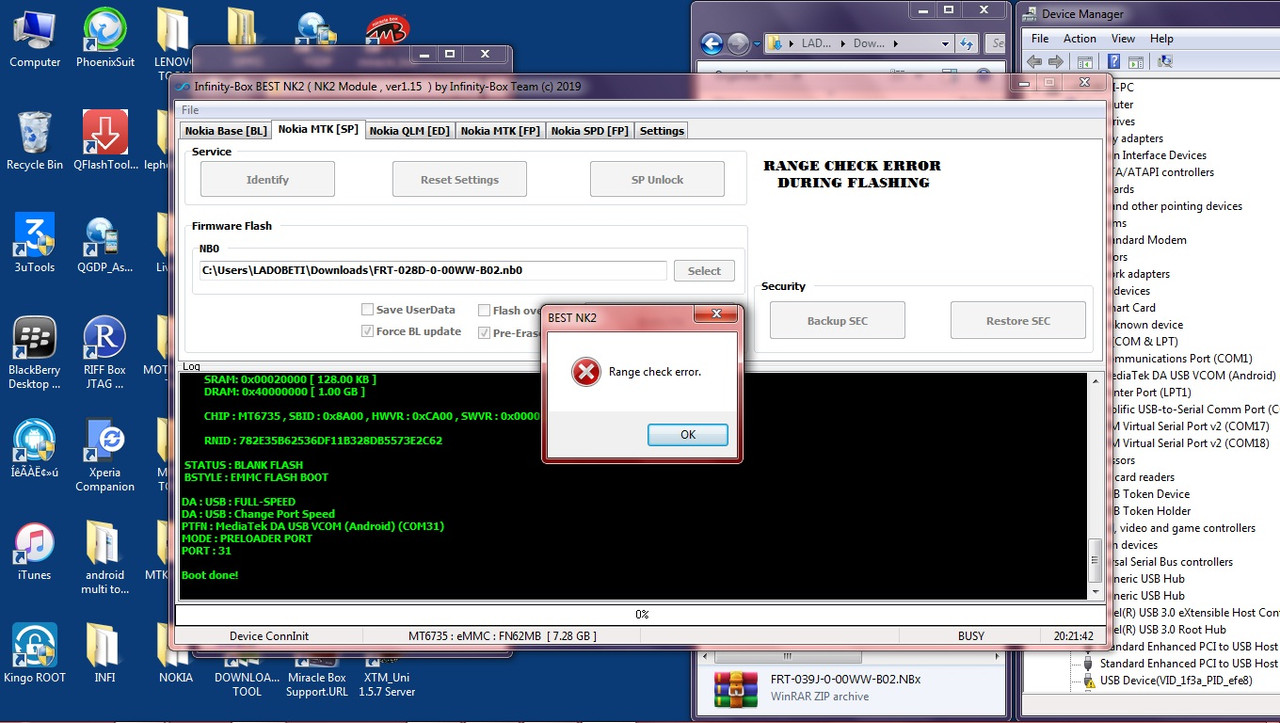The width and height of the screenshot is (1280, 723).
Task: Click the Explorer search box
Action: click(x=995, y=44)
